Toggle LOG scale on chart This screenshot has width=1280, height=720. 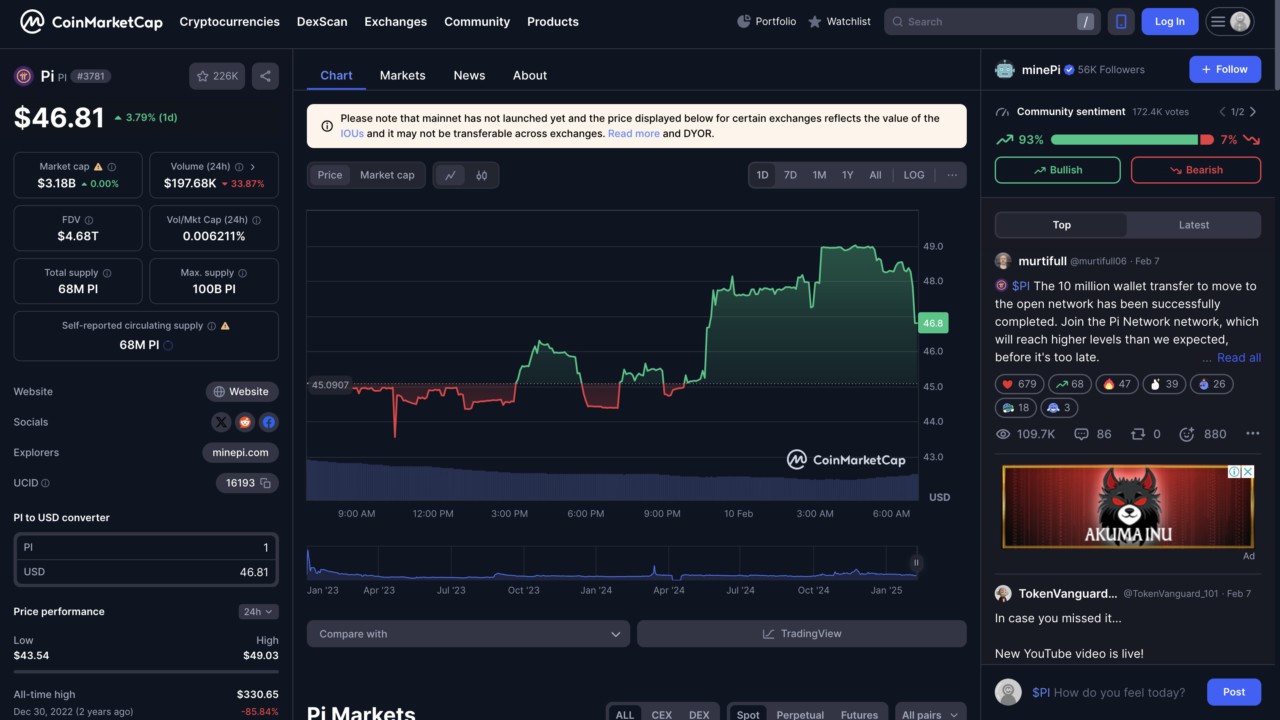914,175
